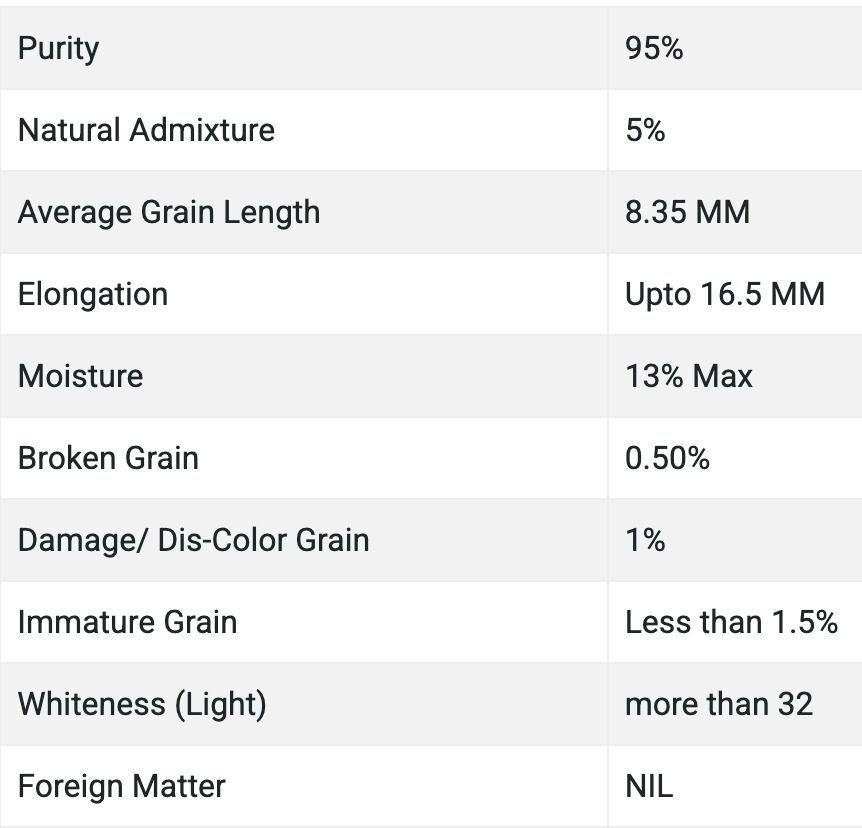Select the 1% damage value
This screenshot has width=862, height=828.
(x=645, y=540)
